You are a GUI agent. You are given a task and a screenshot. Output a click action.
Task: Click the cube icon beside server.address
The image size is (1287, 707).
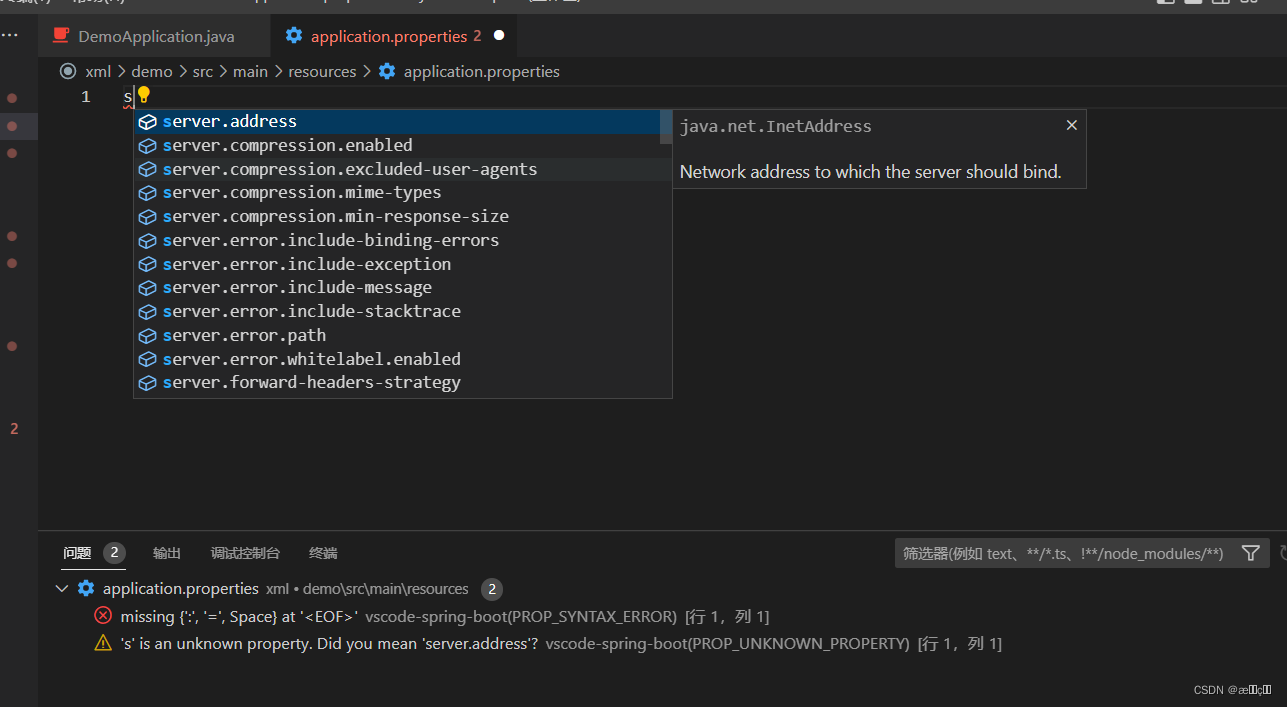pyautogui.click(x=147, y=122)
